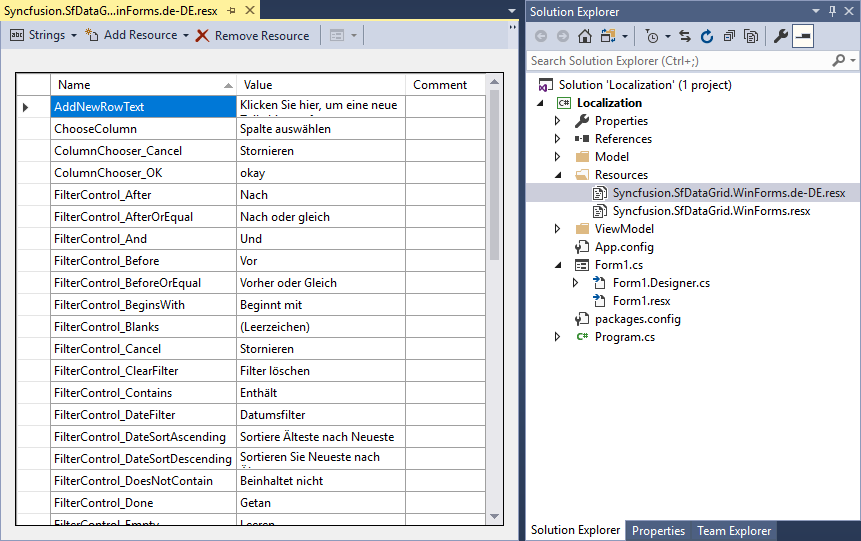Select packages.config in Solution Explorer

pos(638,319)
